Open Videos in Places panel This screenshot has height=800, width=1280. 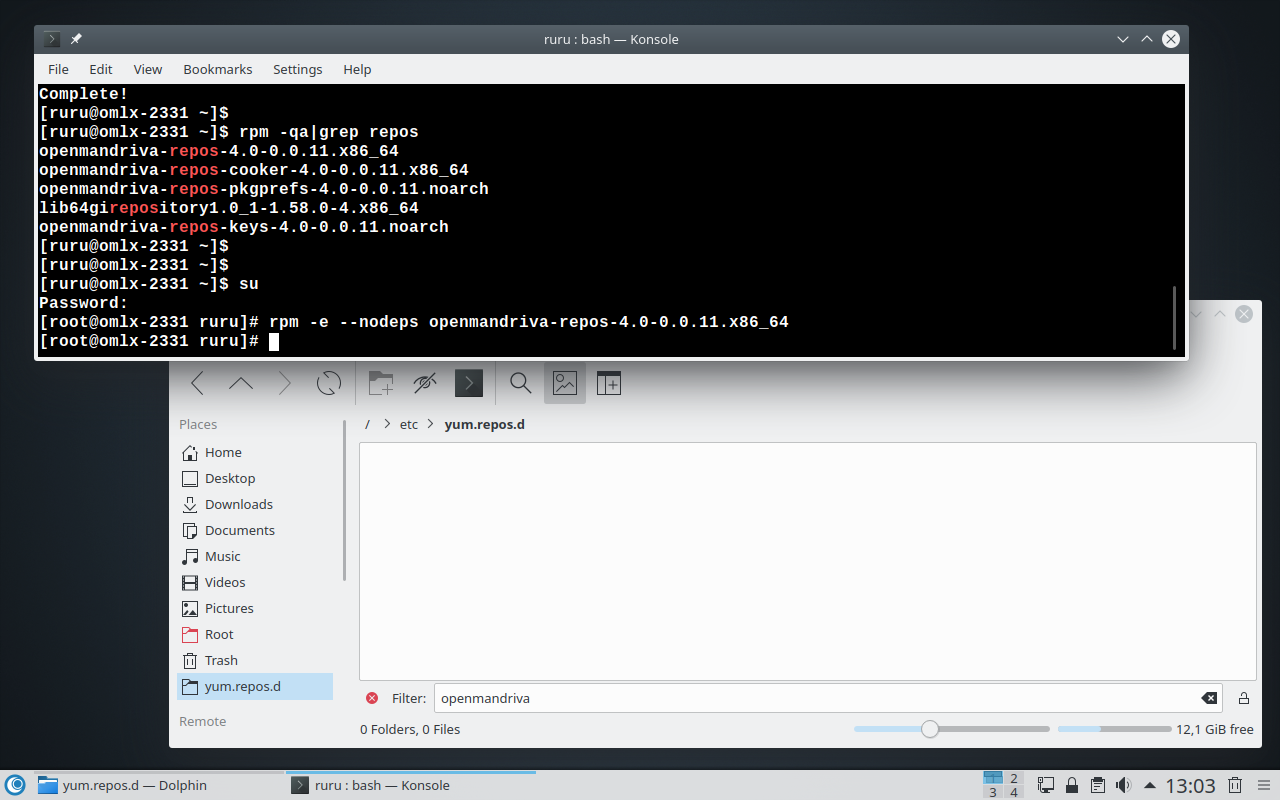[255, 582]
